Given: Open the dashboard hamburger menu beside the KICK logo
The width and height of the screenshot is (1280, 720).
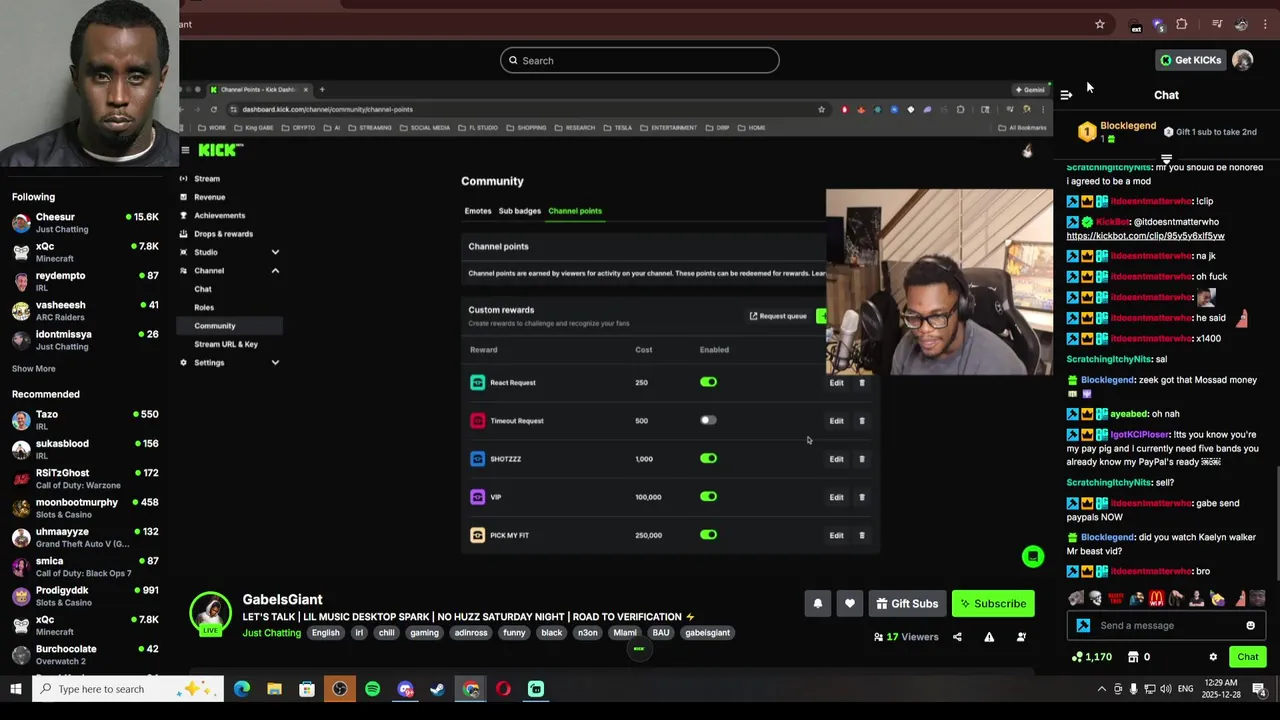Looking at the screenshot, I should (185, 150).
